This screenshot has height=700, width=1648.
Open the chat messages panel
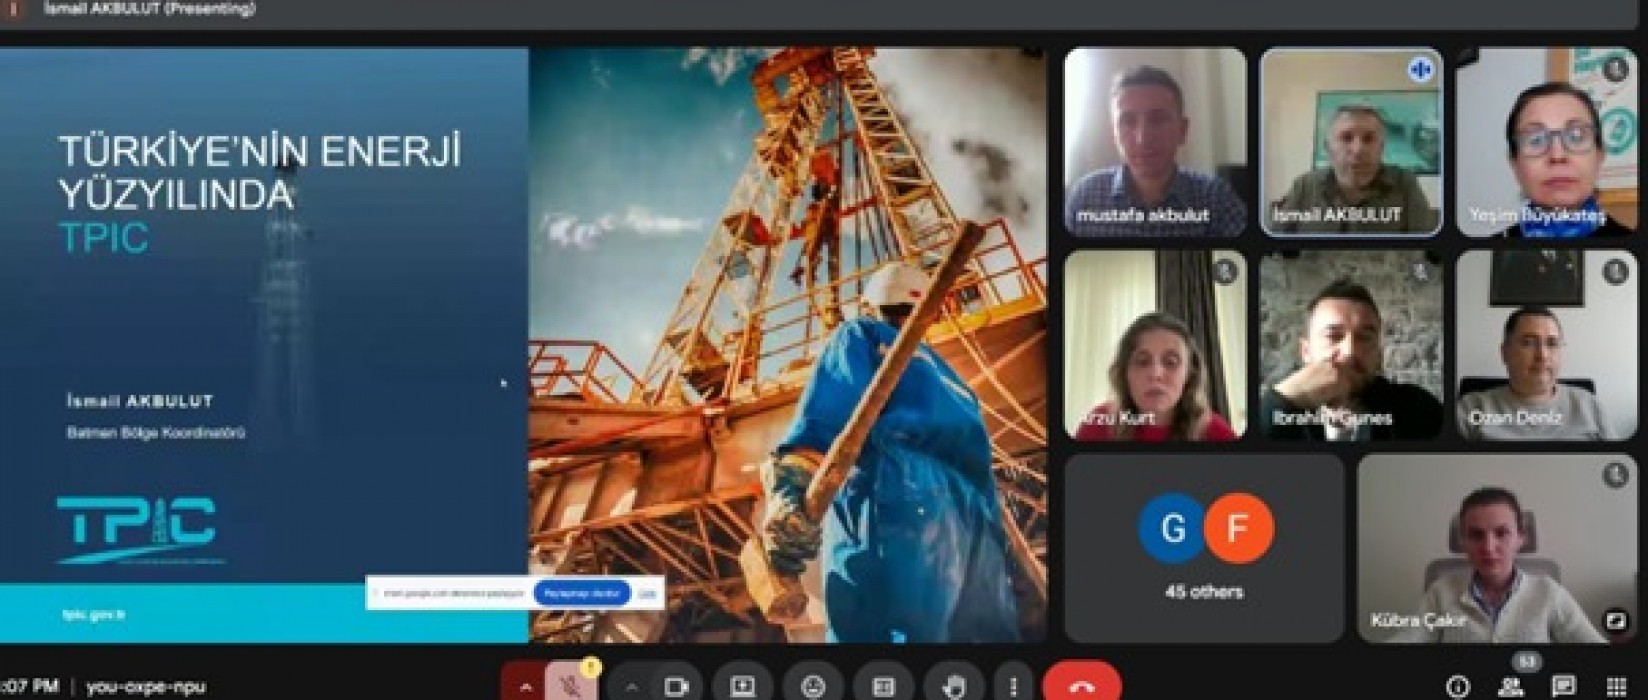pos(1564,686)
